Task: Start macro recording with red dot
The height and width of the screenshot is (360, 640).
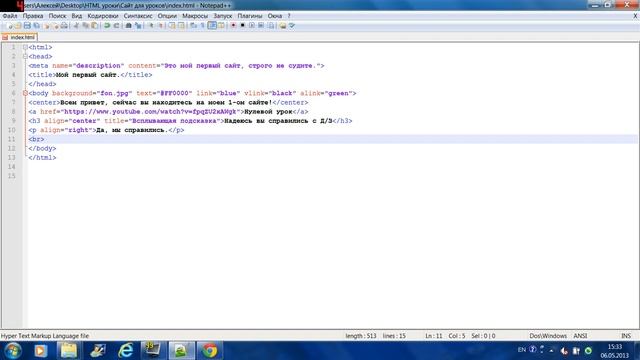Action: pyautogui.click(x=233, y=26)
